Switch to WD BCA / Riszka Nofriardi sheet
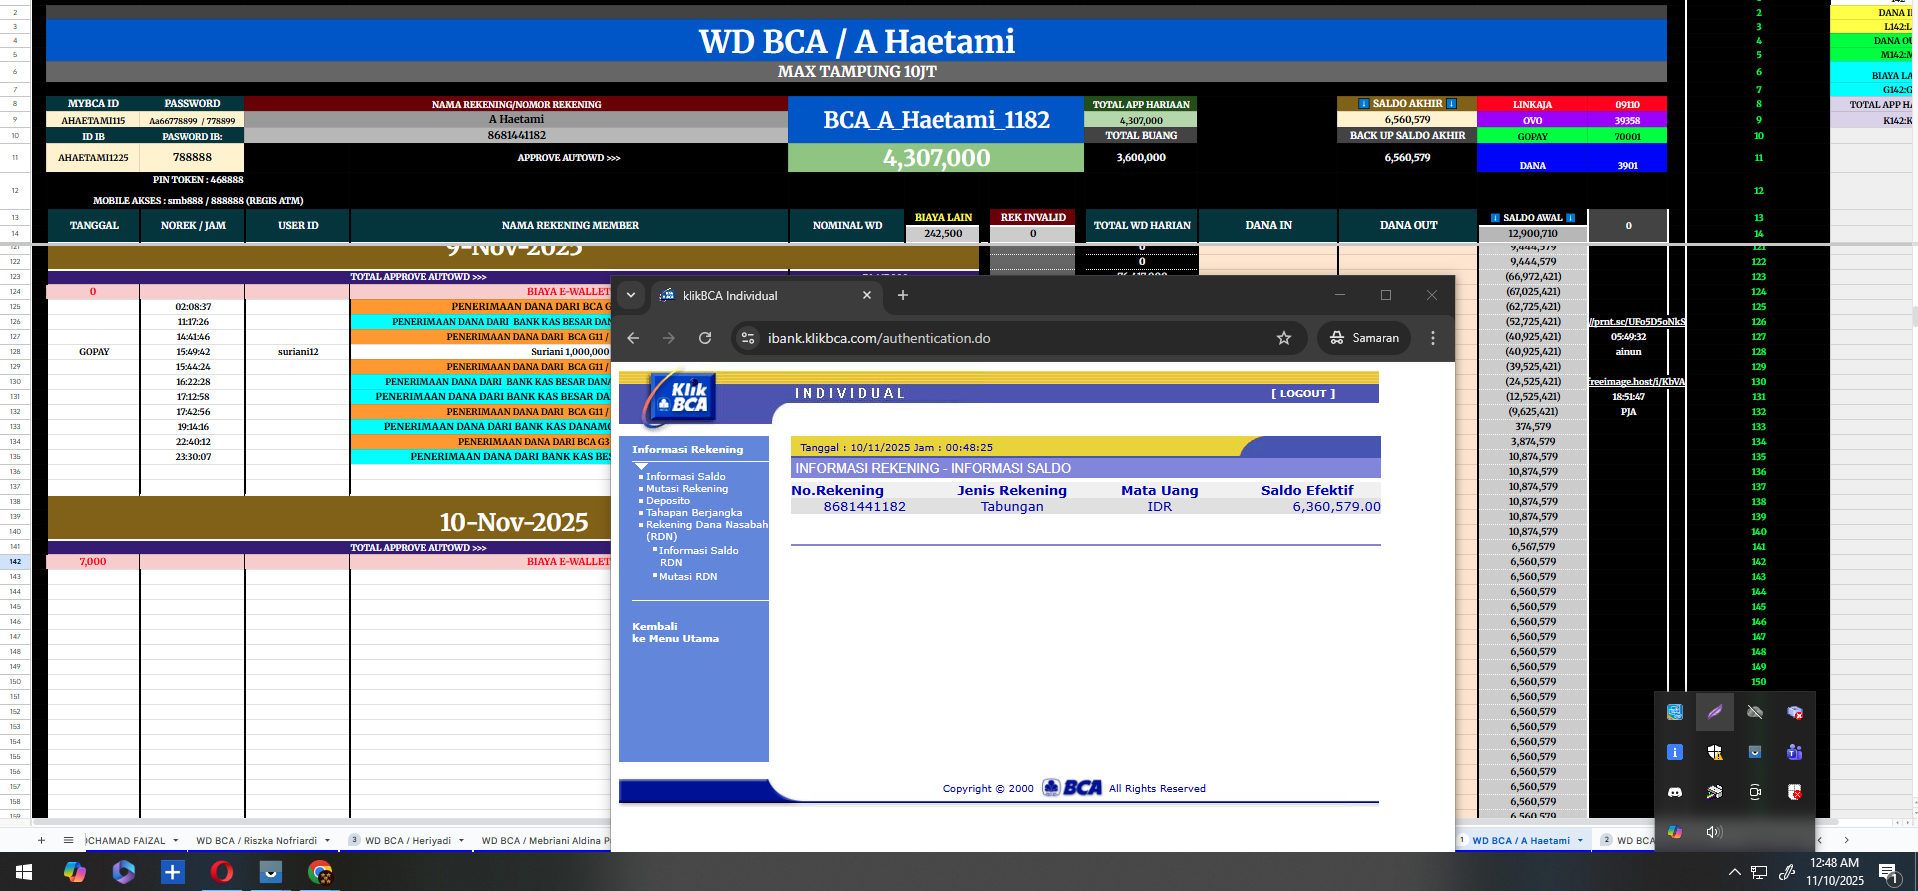The image size is (1918, 891). pos(256,841)
